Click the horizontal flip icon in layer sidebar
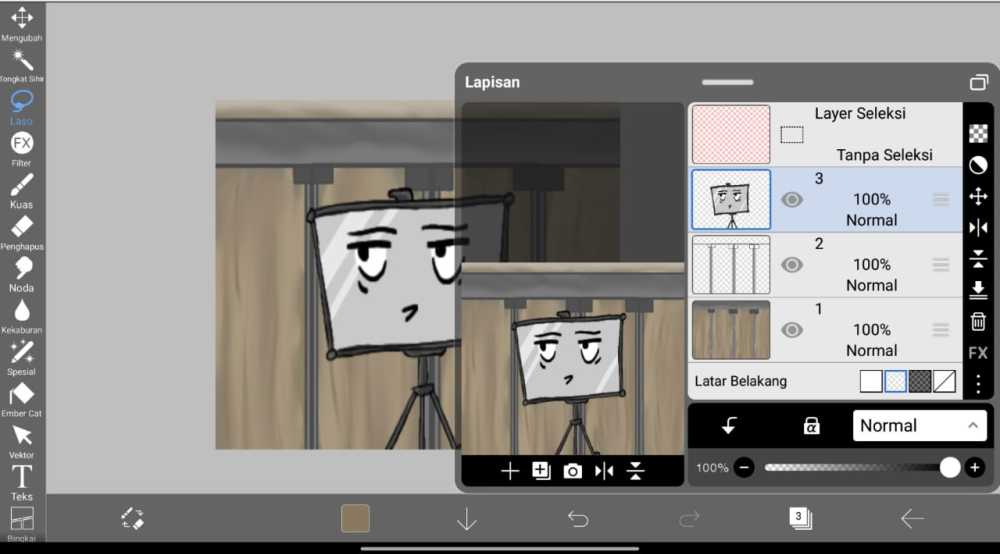1000x554 pixels. click(978, 228)
